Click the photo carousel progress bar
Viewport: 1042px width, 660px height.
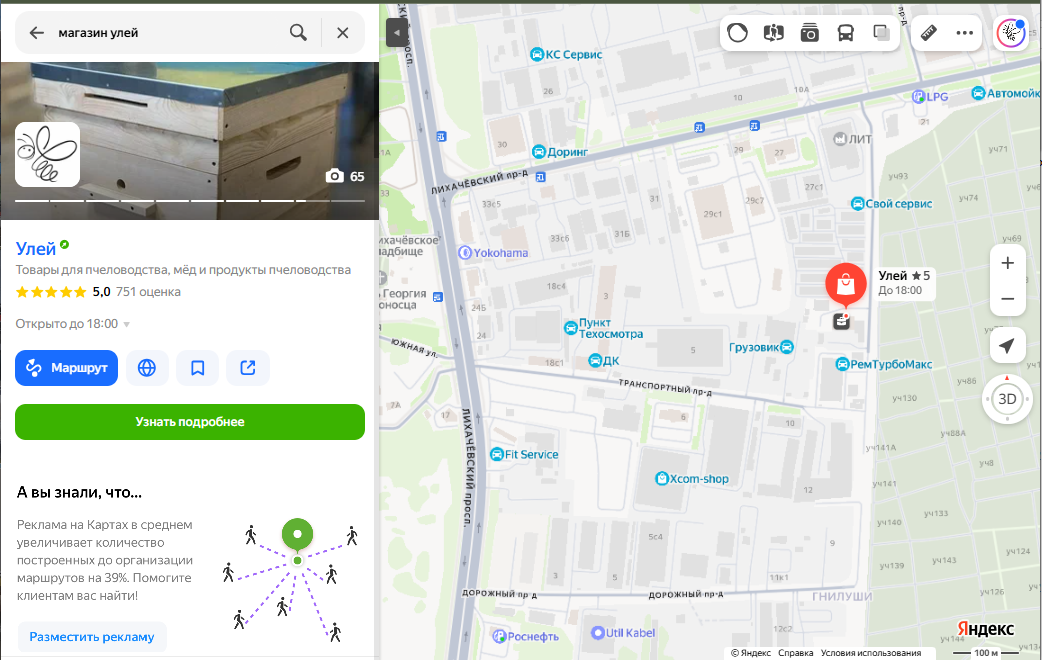point(190,201)
